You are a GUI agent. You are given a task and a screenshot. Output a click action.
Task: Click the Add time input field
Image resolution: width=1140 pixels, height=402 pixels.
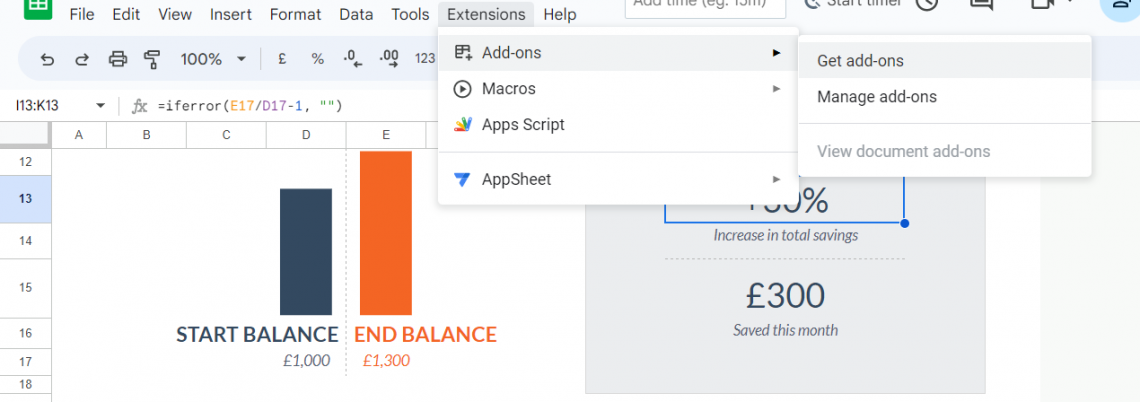[704, 7]
